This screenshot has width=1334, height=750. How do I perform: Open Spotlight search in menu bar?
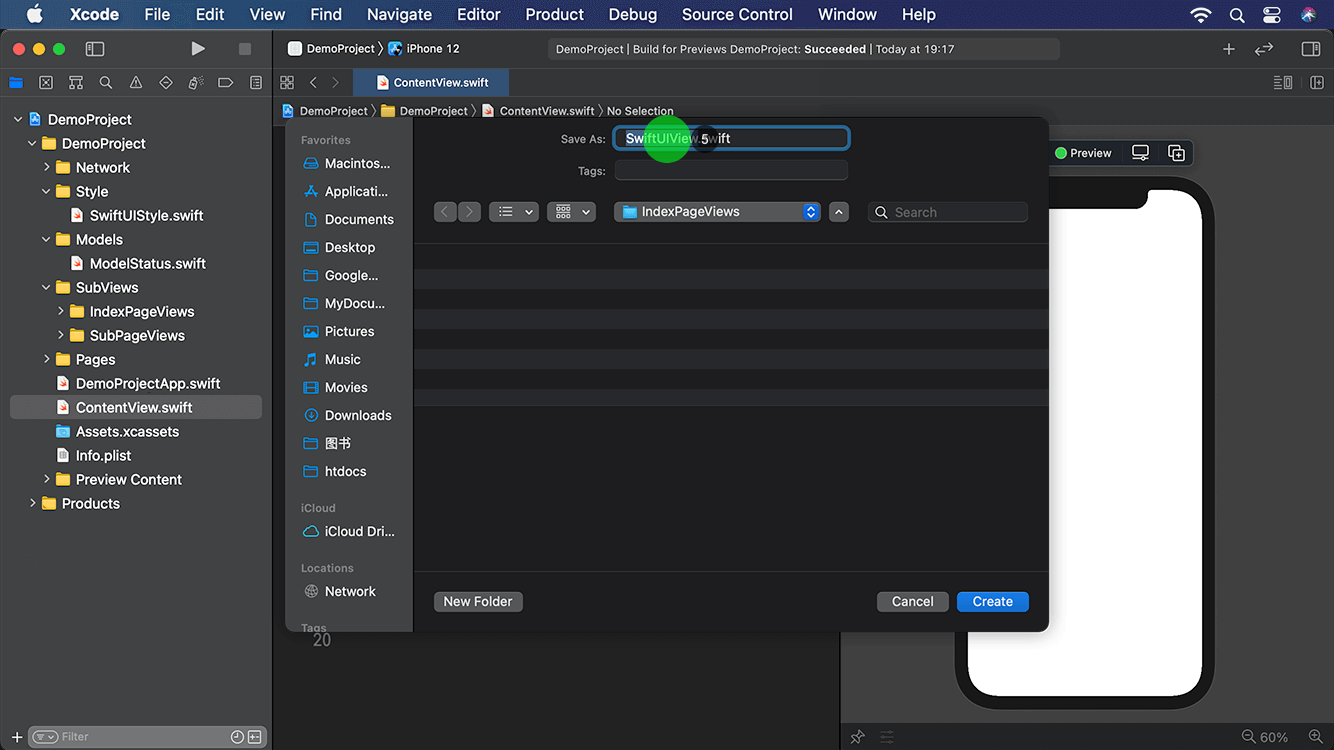coord(1237,15)
